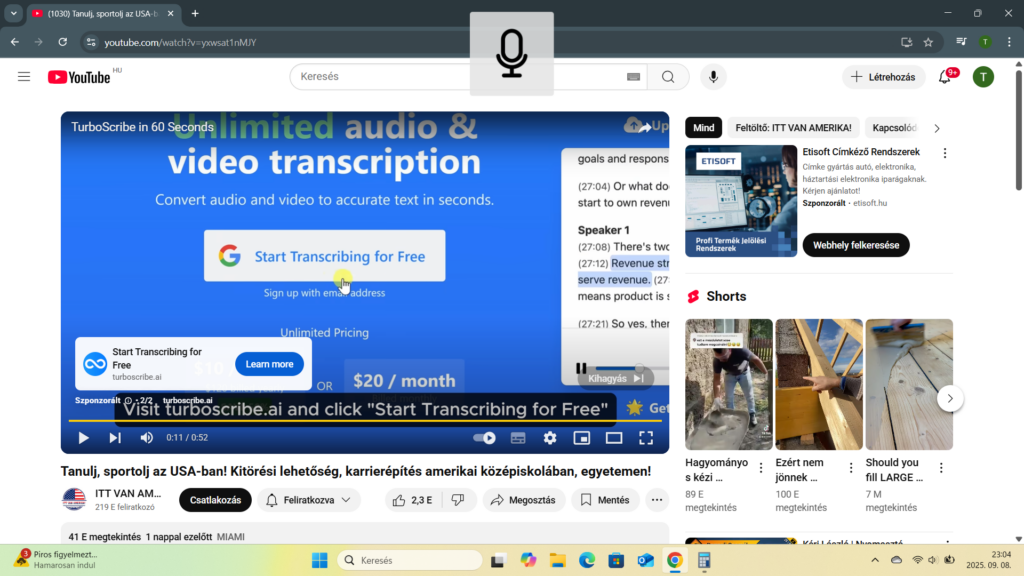1024x576 pixels.
Task: Enable theater mode
Action: 614,438
